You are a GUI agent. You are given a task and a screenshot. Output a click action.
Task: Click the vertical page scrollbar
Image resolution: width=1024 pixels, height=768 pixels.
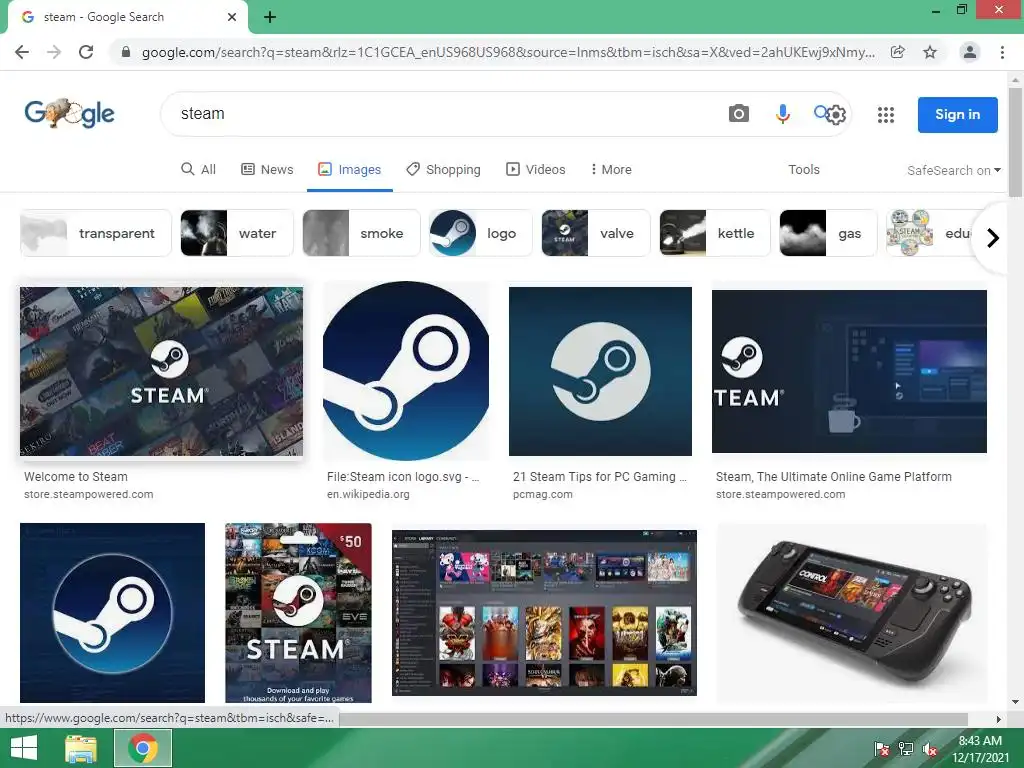[1015, 141]
